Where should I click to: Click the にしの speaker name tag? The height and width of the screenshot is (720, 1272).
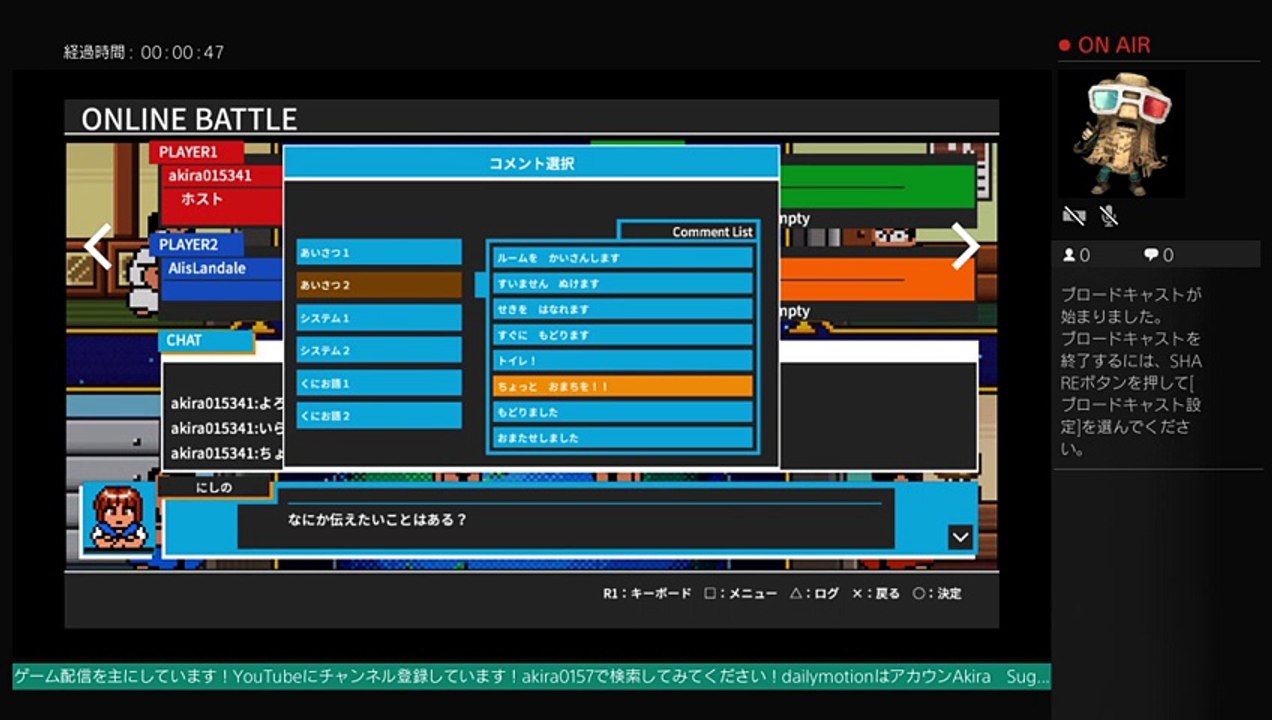click(214, 487)
